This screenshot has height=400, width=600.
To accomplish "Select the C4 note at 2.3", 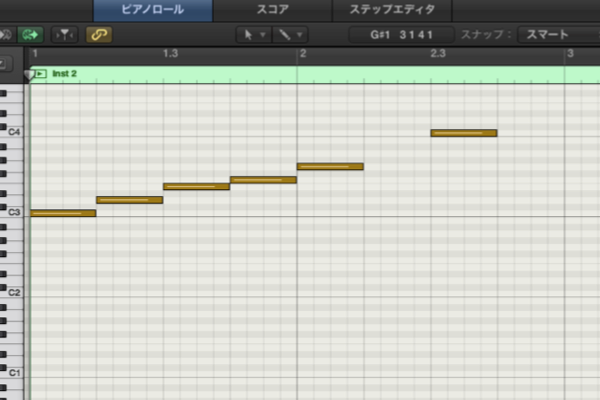I will click(464, 133).
